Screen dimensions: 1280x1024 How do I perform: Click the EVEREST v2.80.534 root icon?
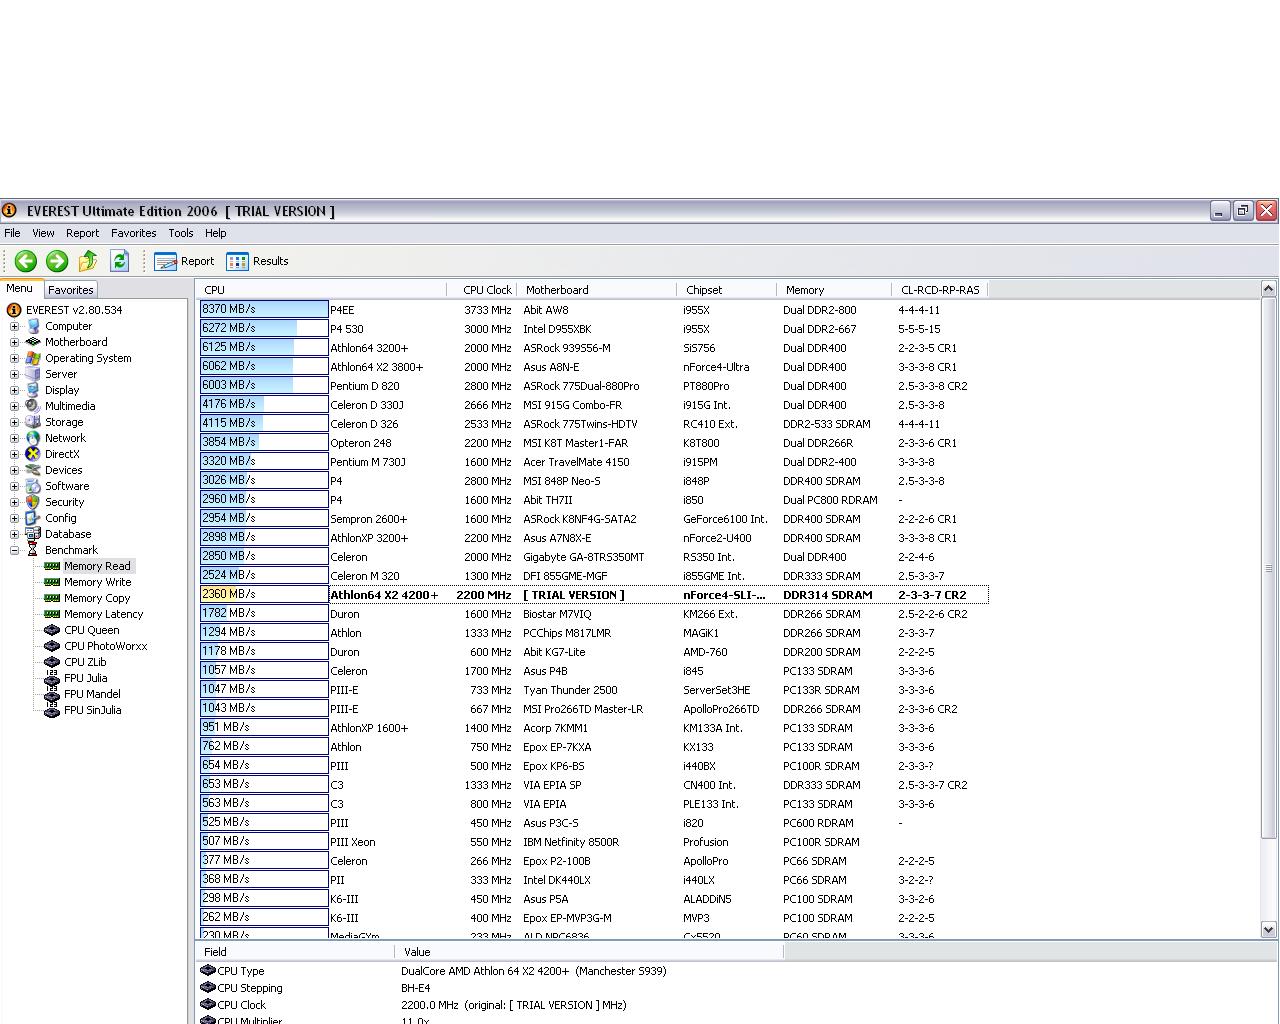point(14,310)
